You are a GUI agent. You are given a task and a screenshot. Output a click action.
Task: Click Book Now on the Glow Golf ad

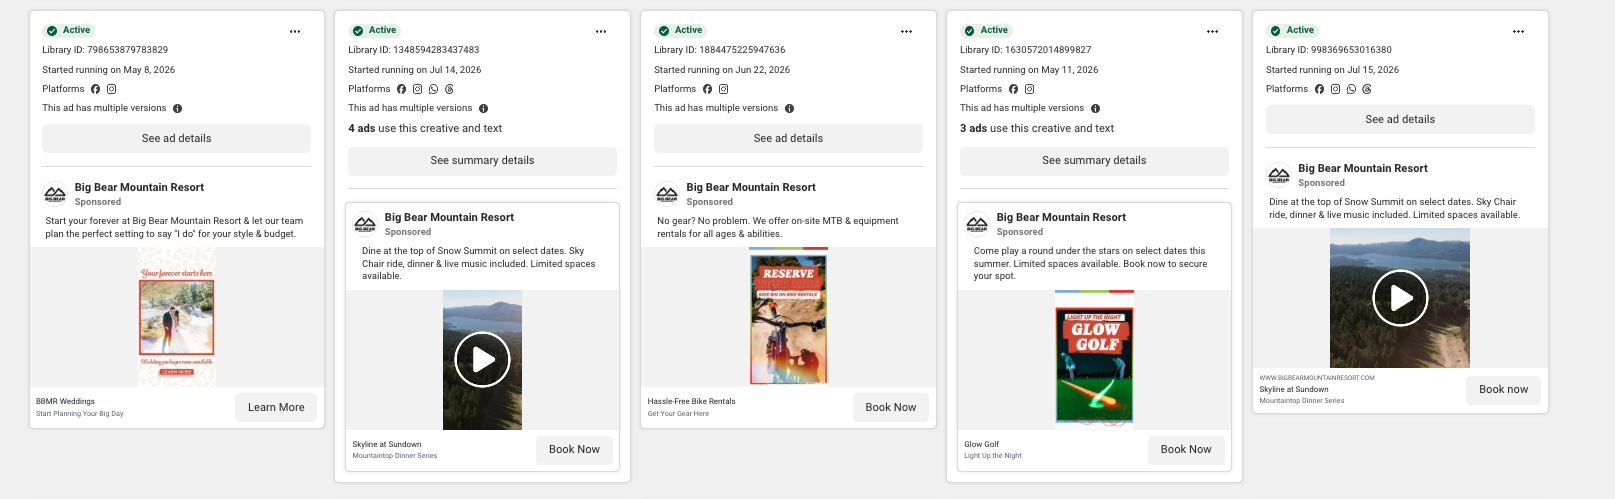pyautogui.click(x=1186, y=449)
